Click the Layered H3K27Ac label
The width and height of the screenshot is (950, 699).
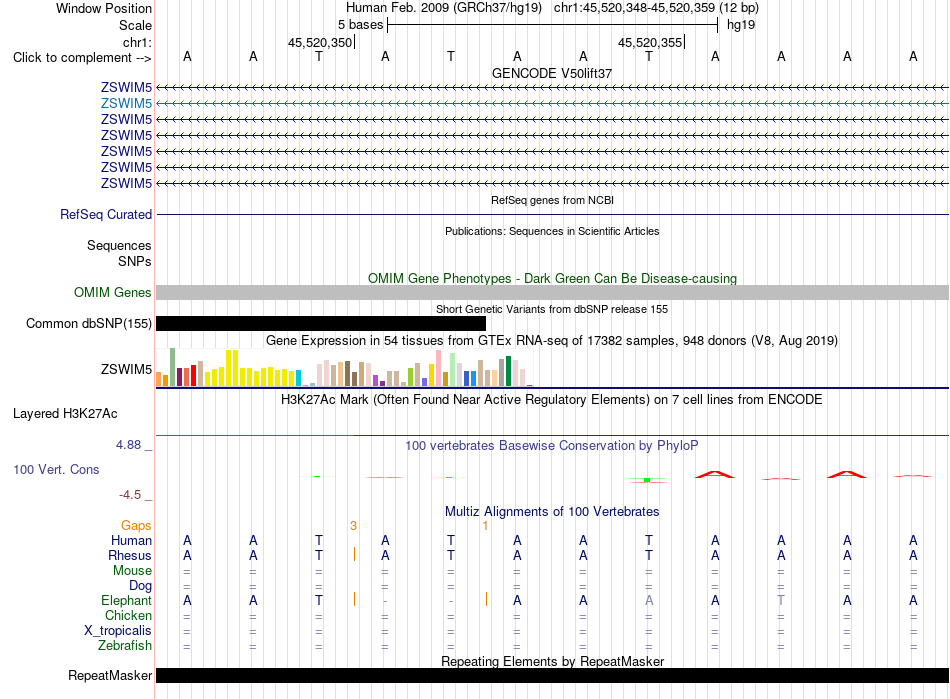click(x=65, y=414)
